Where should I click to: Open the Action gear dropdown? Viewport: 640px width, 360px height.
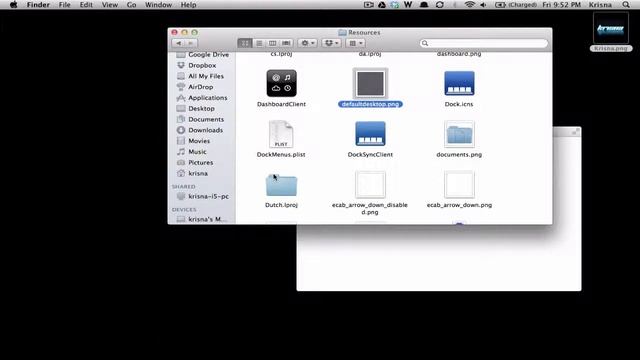(307, 43)
